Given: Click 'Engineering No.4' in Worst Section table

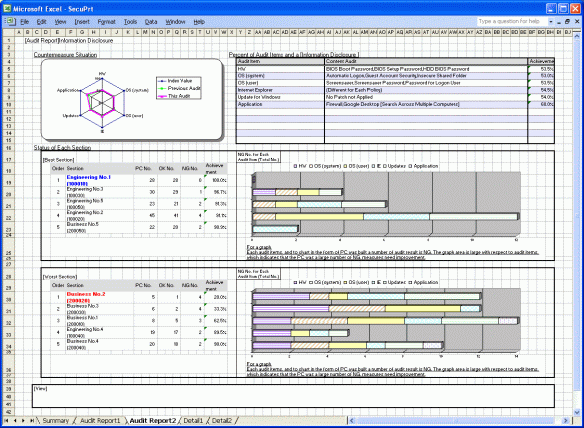Looking at the screenshot, I should [x=85, y=329].
